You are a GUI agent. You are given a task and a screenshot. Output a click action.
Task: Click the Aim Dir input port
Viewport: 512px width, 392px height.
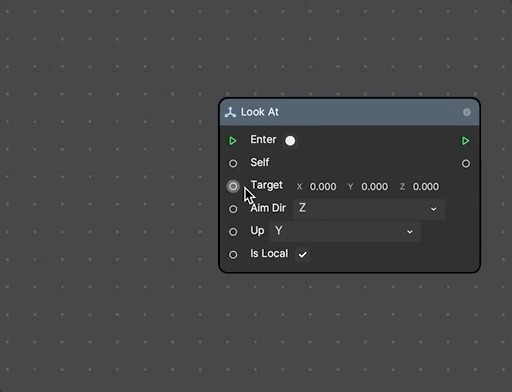click(x=233, y=209)
